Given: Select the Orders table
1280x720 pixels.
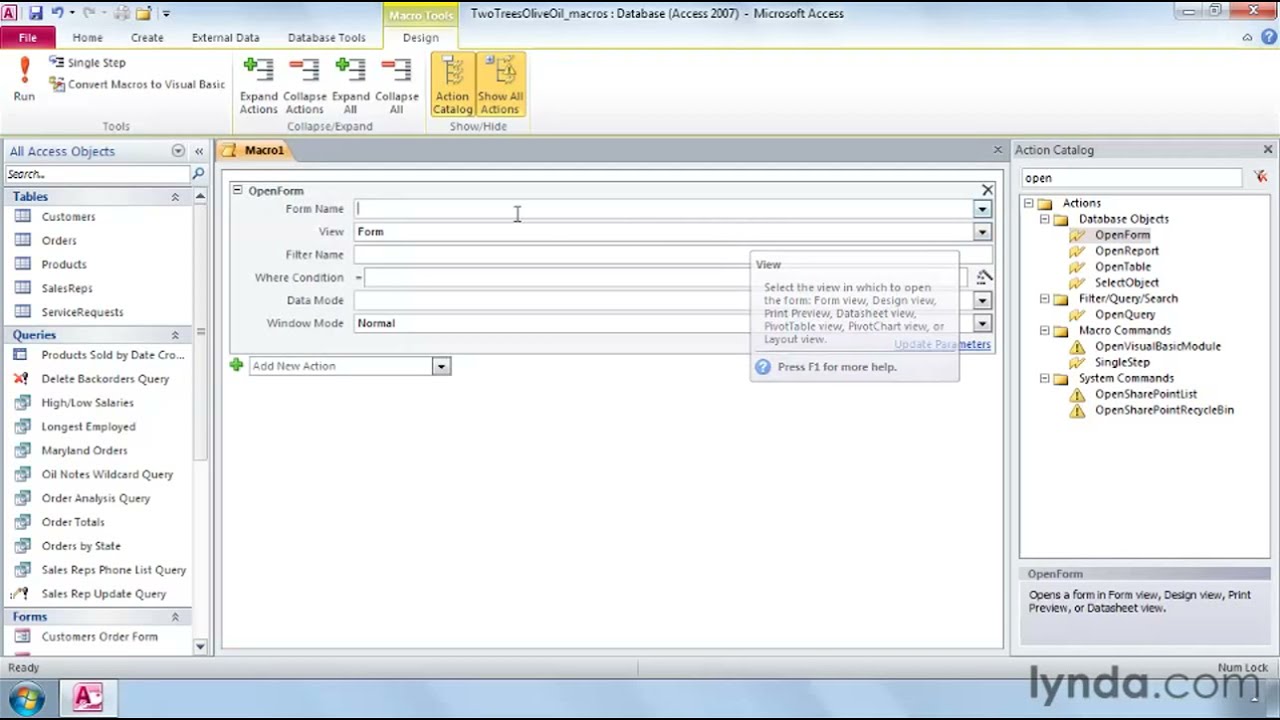Looking at the screenshot, I should pyautogui.click(x=59, y=241).
